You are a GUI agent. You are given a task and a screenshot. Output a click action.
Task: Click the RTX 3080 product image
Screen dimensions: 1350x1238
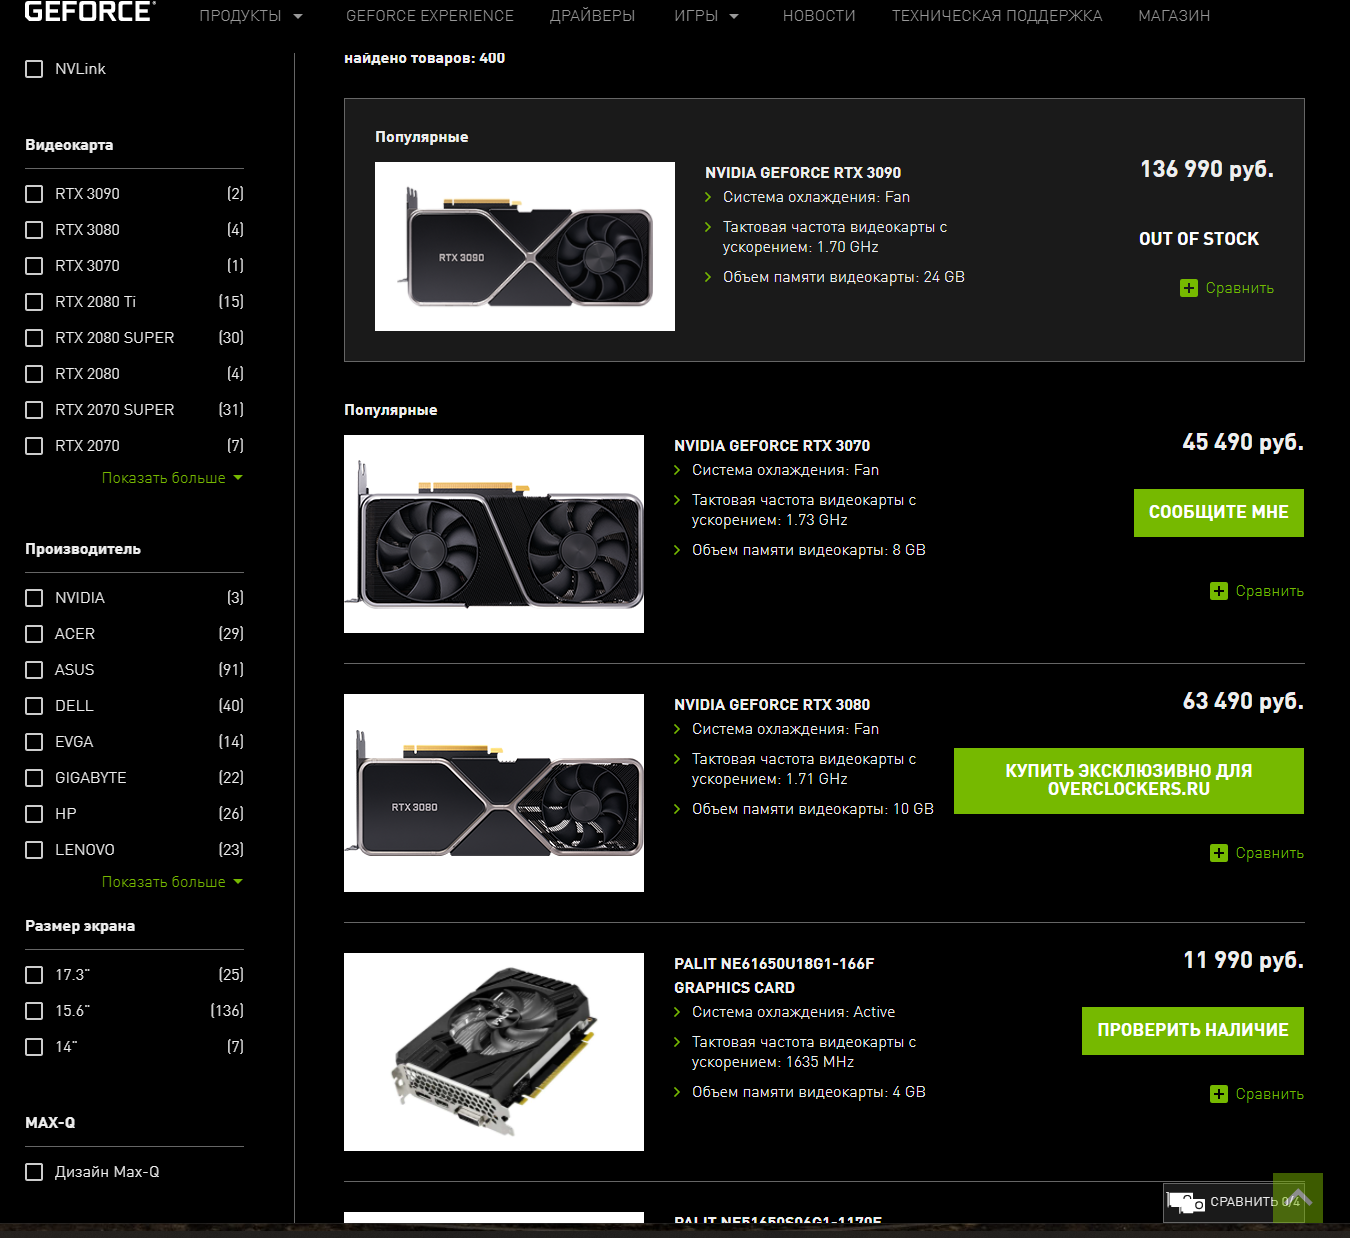click(494, 793)
